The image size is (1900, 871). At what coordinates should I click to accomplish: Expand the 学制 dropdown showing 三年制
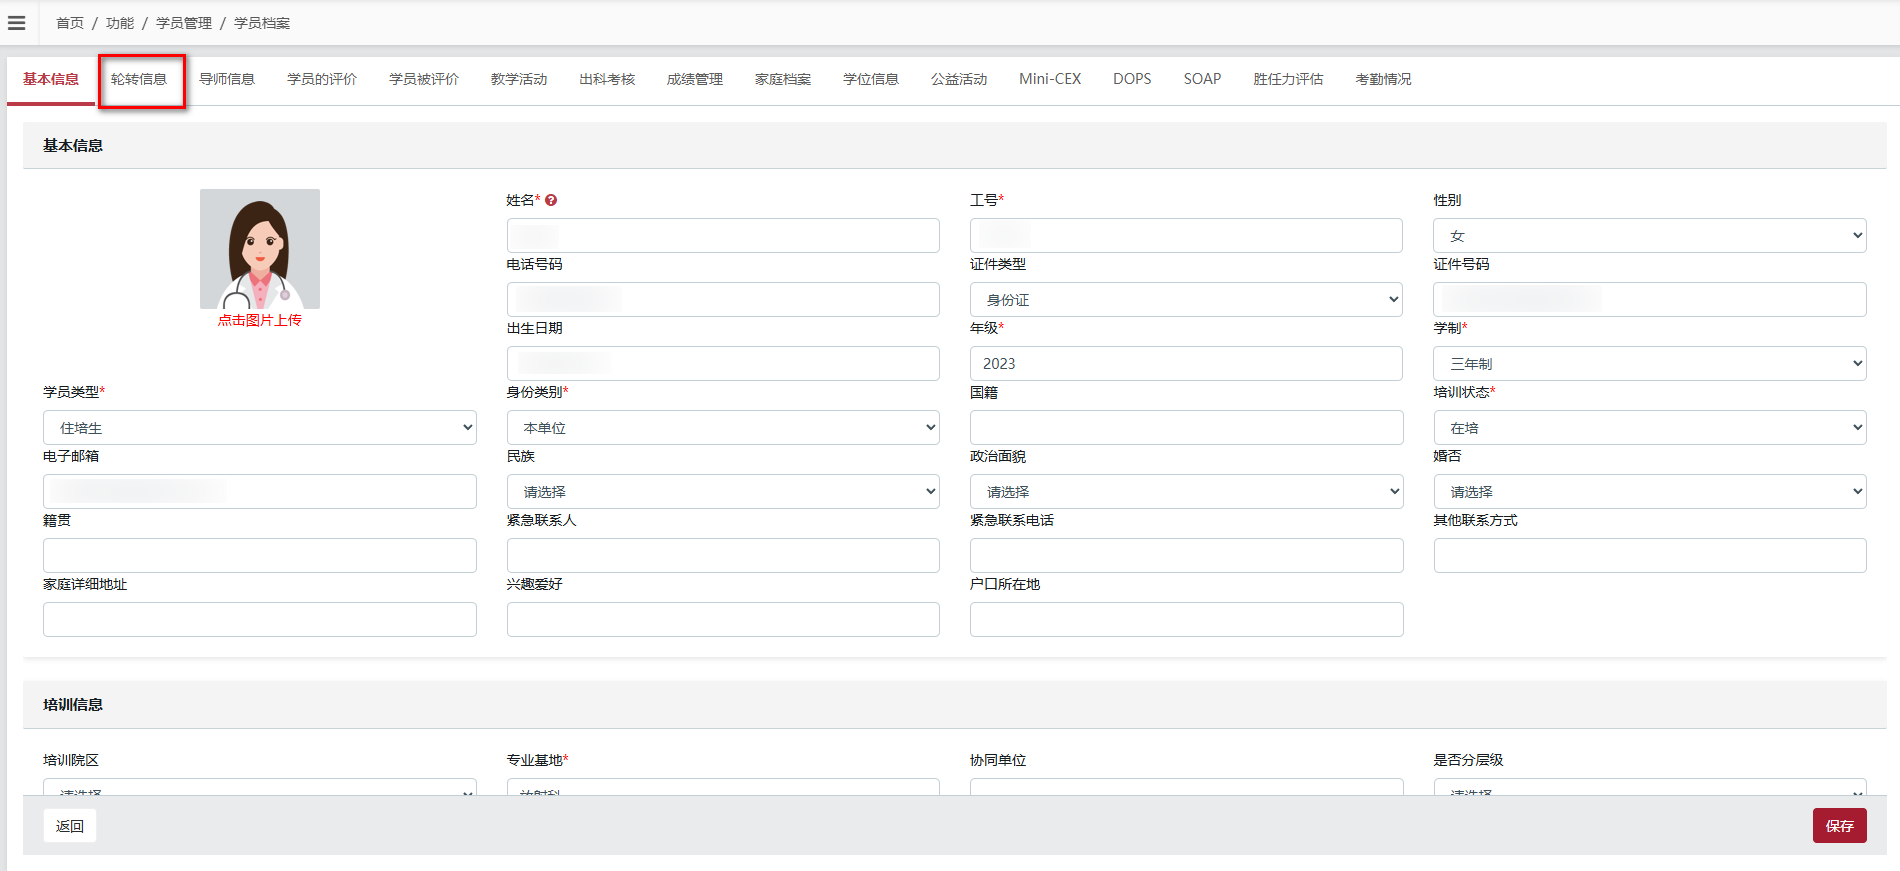pos(1650,364)
